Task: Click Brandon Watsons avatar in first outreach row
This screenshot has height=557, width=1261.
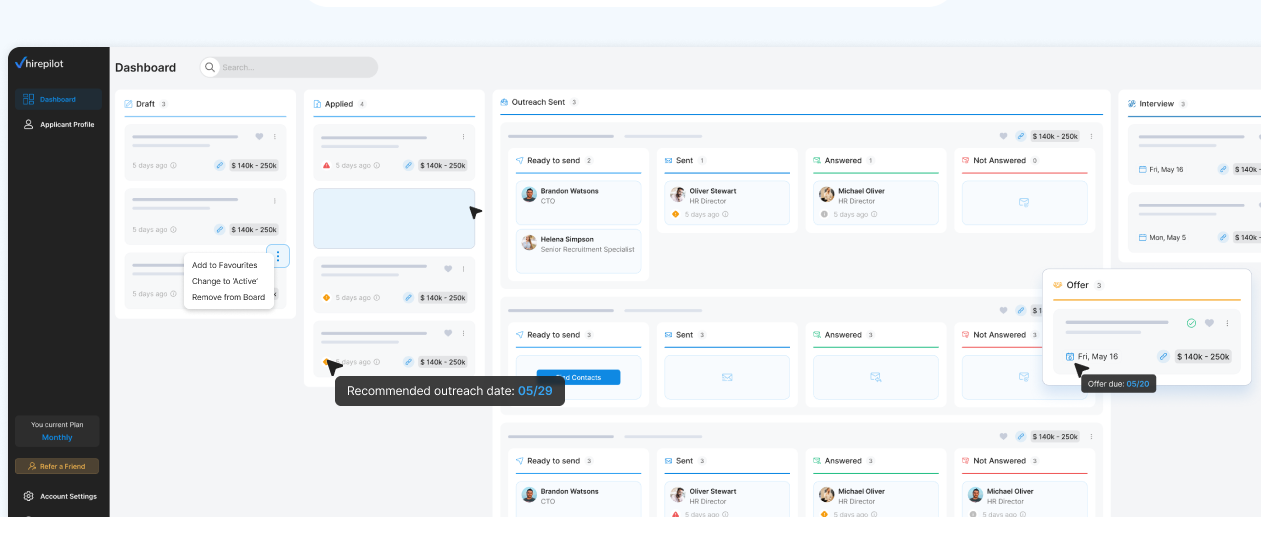Action: (x=529, y=194)
